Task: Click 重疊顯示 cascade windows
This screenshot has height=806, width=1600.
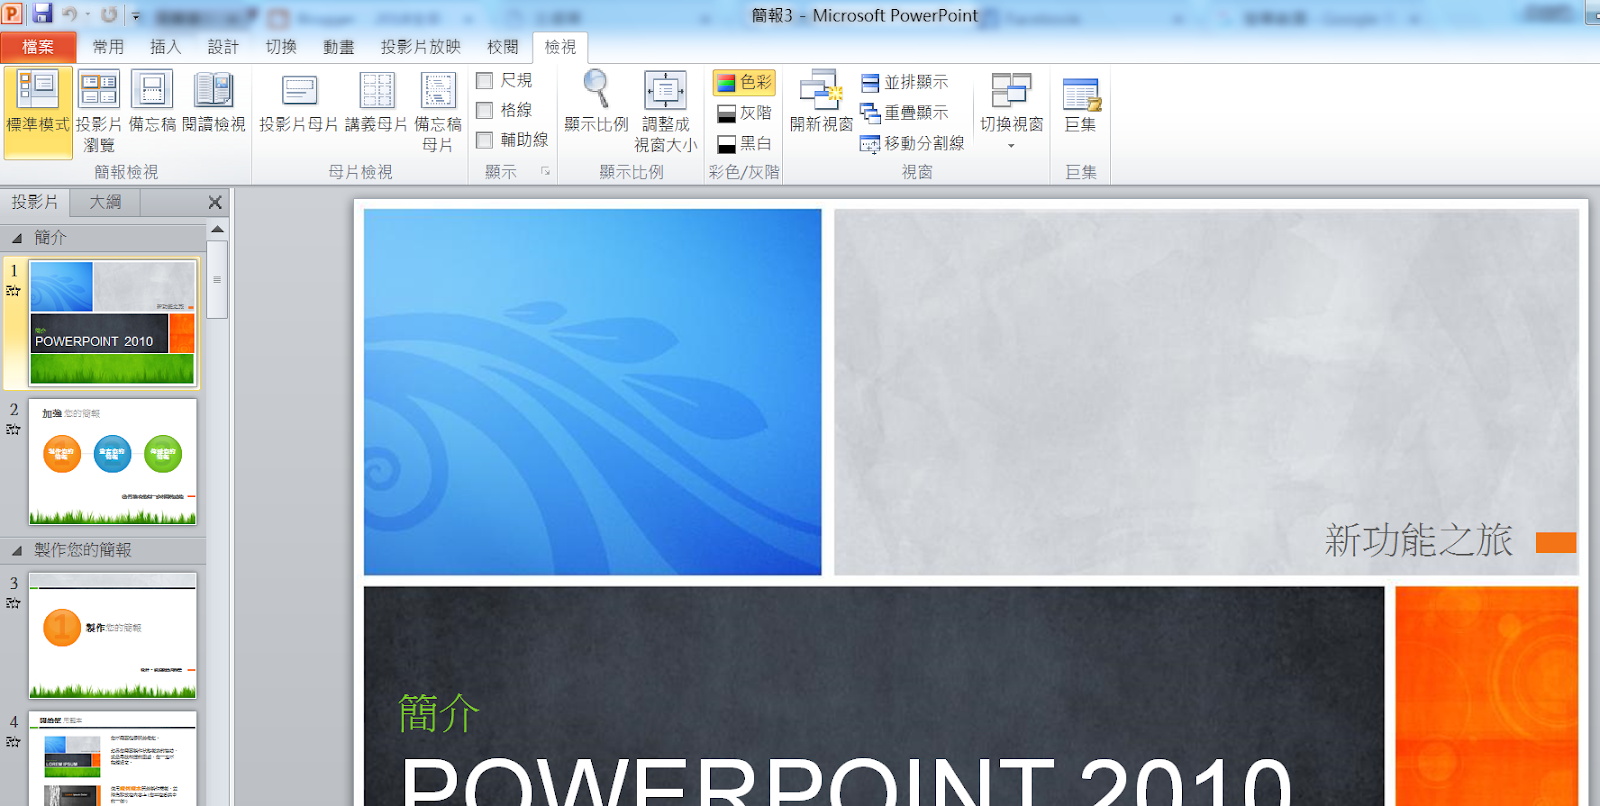Action: click(905, 113)
